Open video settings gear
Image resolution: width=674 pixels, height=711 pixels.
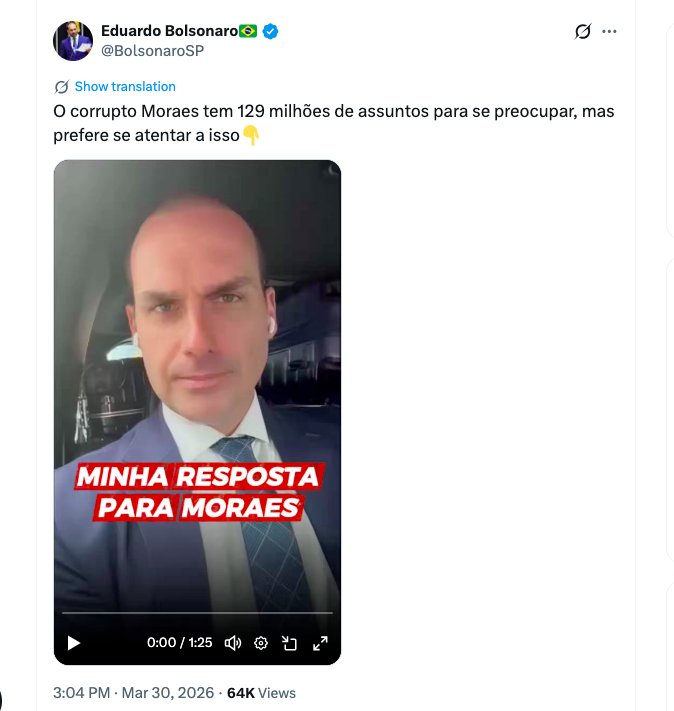coord(261,643)
